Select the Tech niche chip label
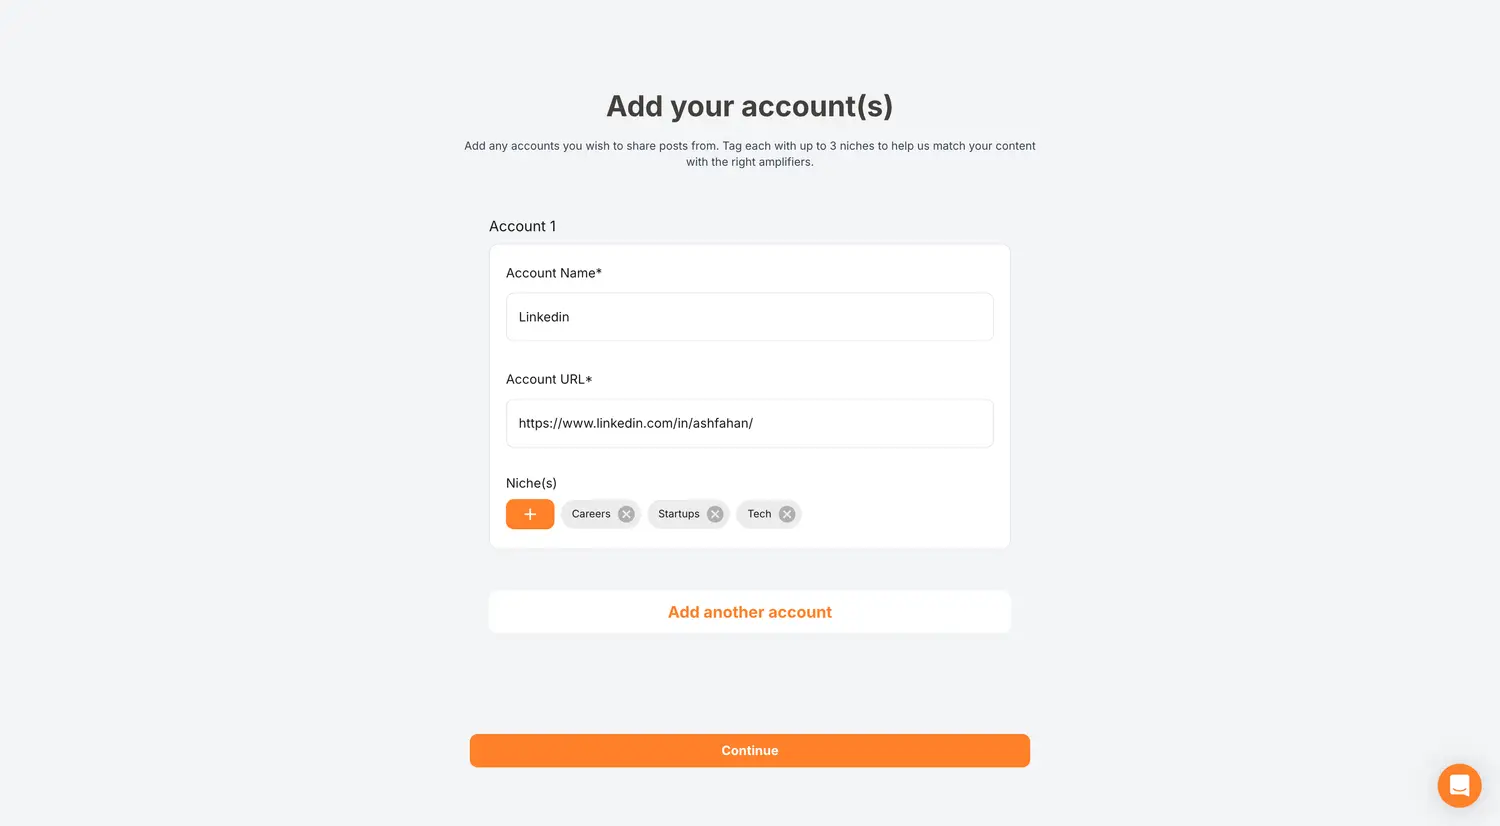 759,514
